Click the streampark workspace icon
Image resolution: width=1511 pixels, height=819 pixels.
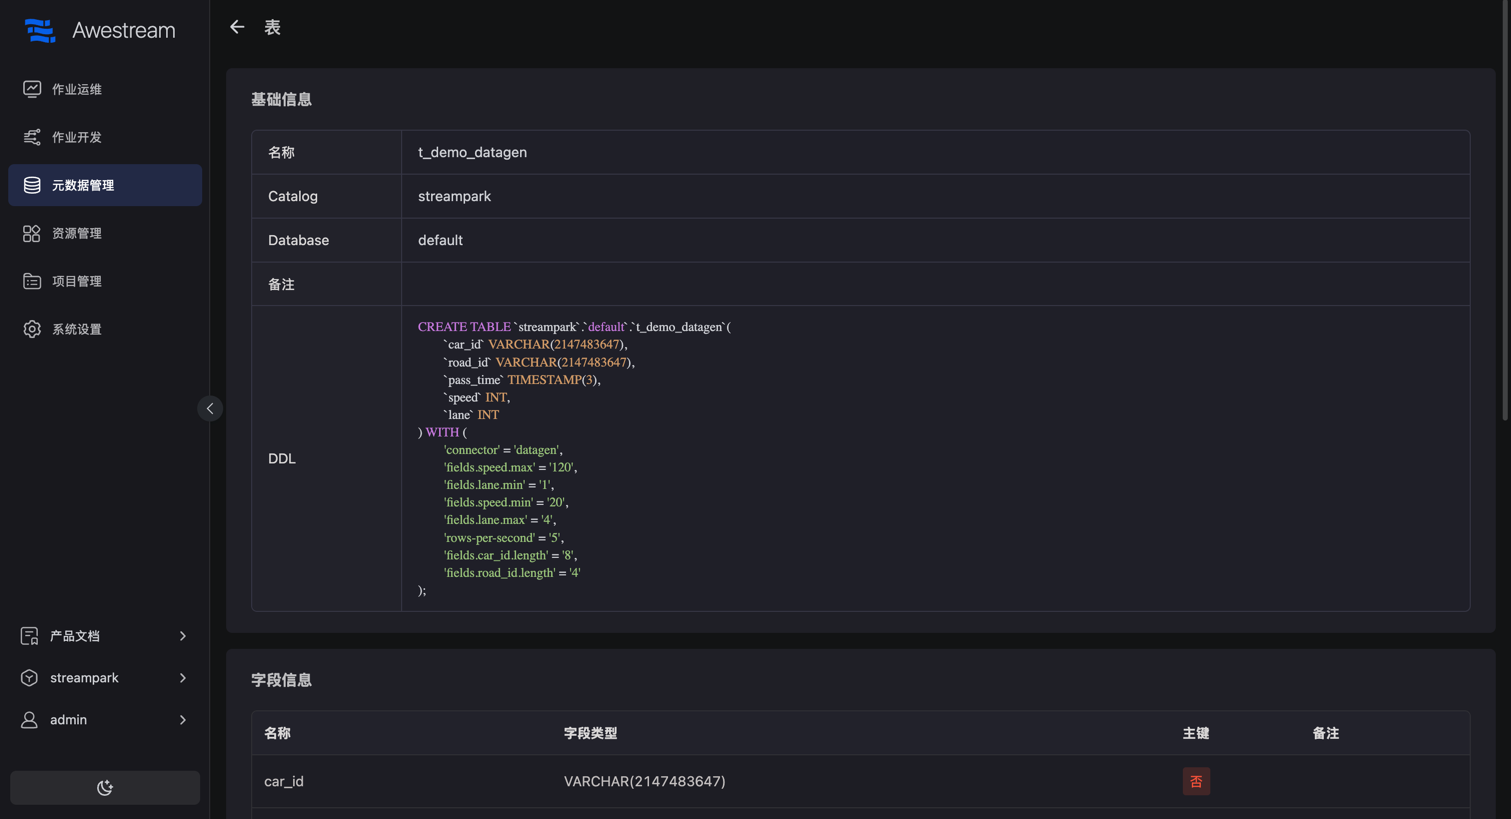pos(29,678)
